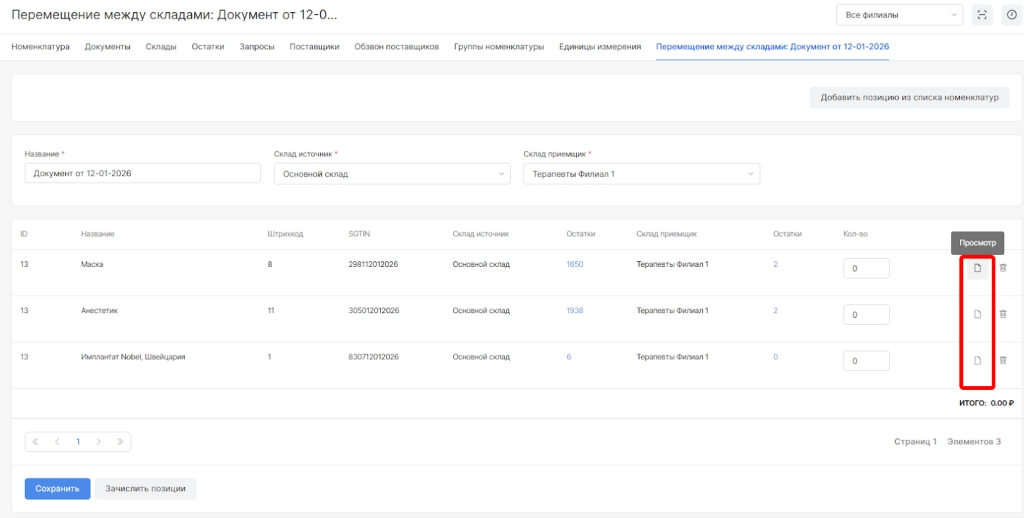Open the view icon in the Анестетик row
1024x518 pixels.
978,314
